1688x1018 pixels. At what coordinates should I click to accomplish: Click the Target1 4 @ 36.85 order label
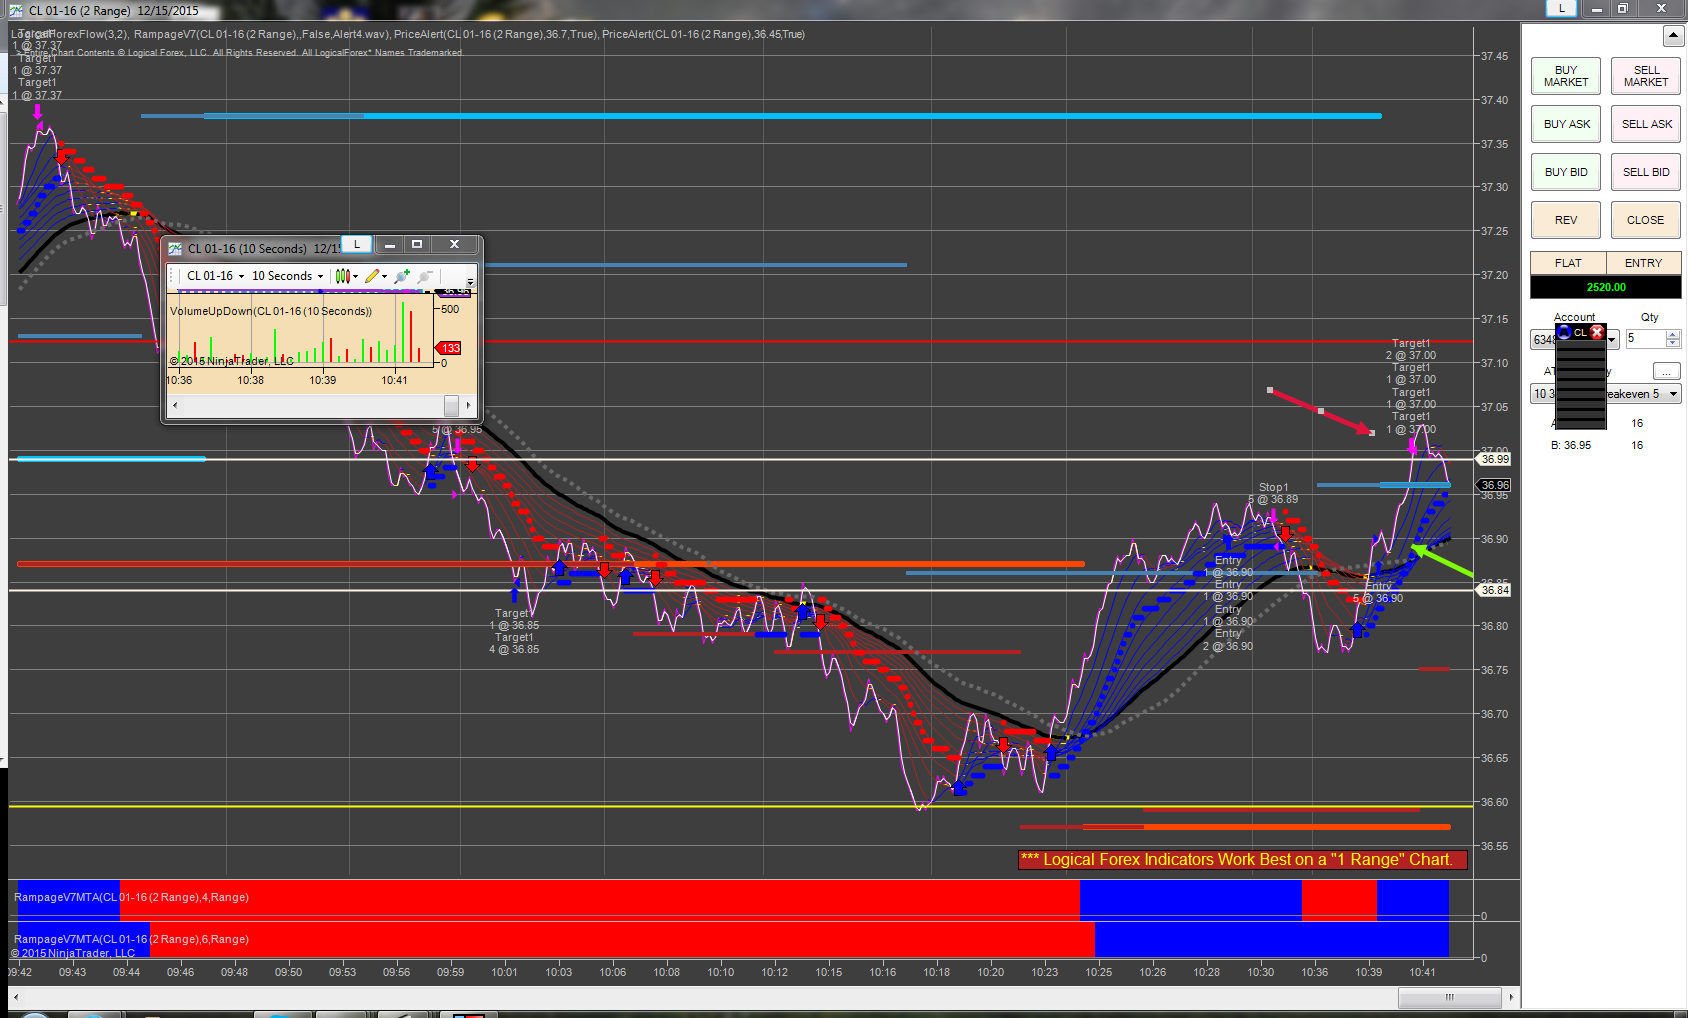[514, 643]
